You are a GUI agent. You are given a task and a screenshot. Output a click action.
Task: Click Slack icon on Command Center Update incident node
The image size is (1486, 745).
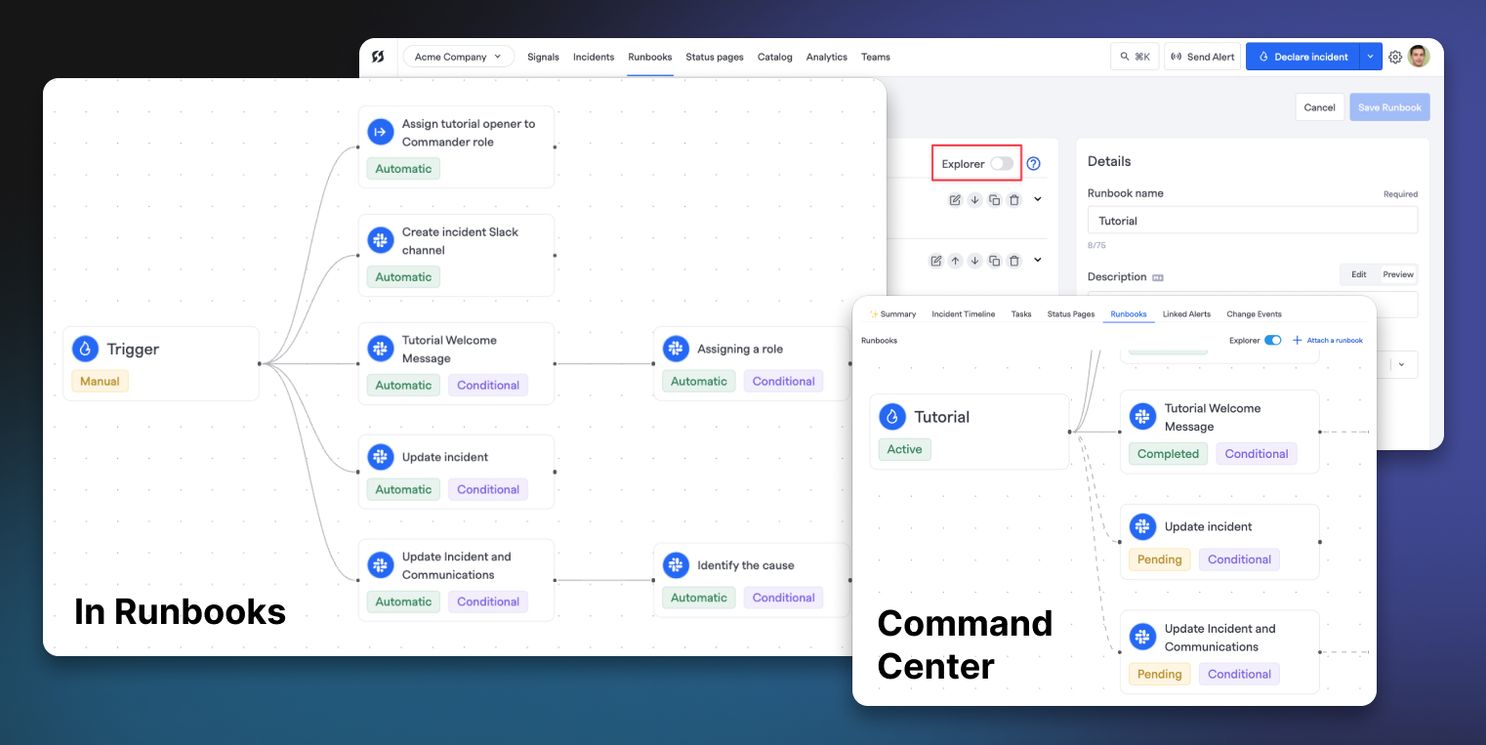1142,527
